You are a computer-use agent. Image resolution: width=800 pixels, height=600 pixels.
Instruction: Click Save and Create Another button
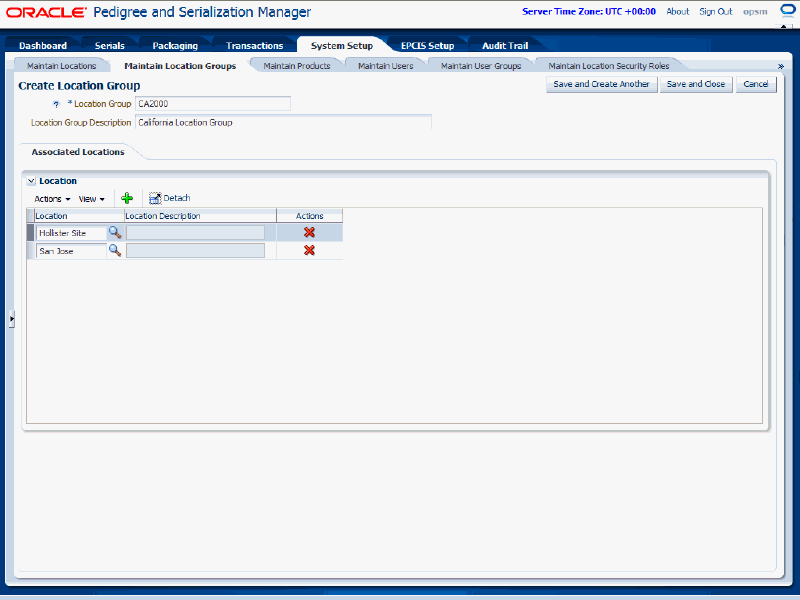[x=602, y=84]
